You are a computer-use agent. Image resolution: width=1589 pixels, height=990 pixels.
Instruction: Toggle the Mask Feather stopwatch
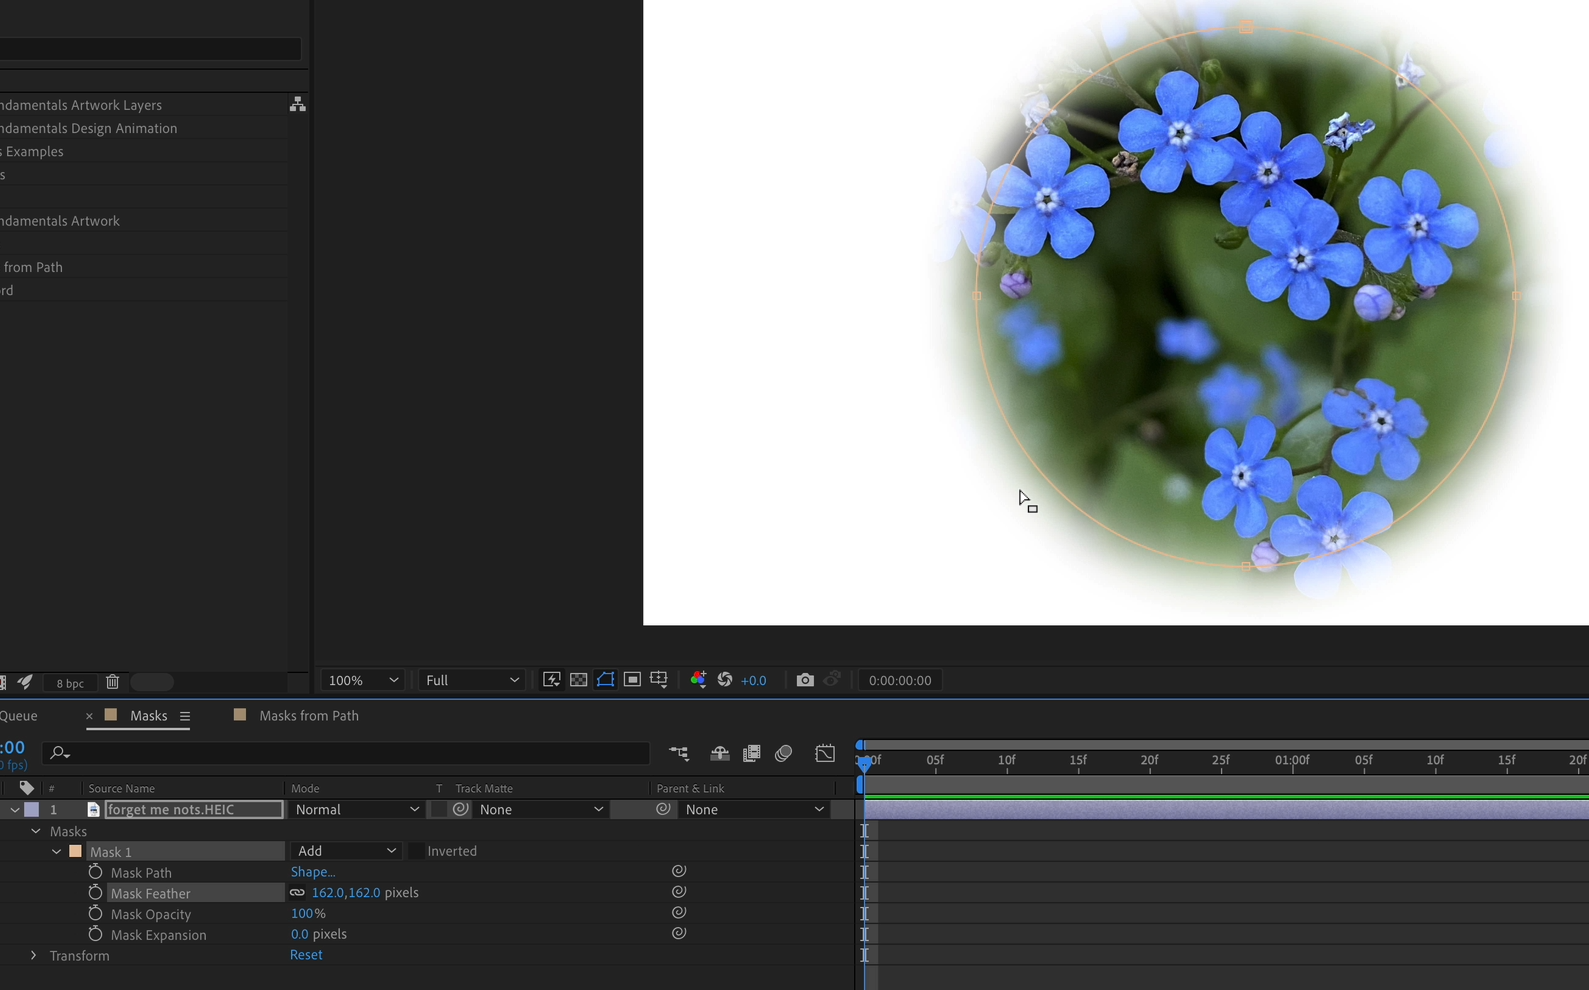95,893
